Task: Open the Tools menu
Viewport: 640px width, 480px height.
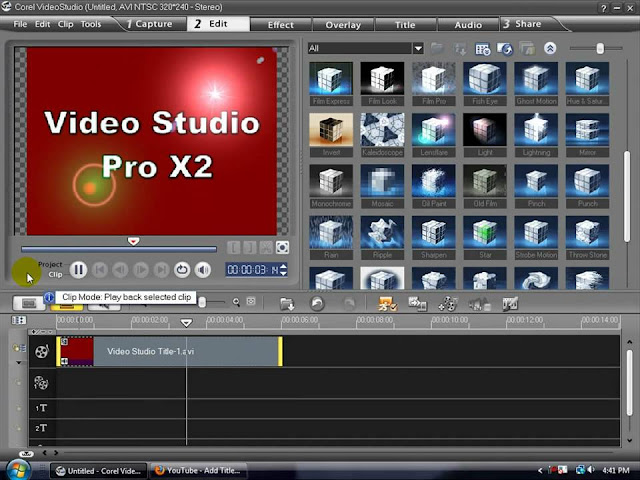Action: pos(91,24)
